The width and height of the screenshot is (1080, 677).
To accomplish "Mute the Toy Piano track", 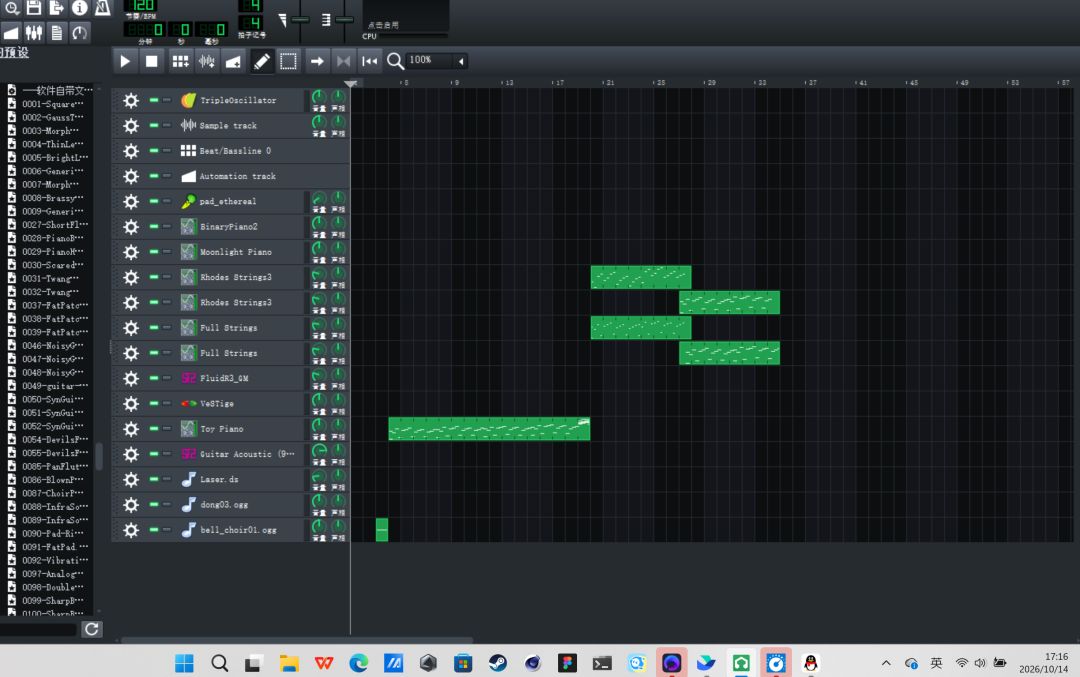I will [154, 428].
